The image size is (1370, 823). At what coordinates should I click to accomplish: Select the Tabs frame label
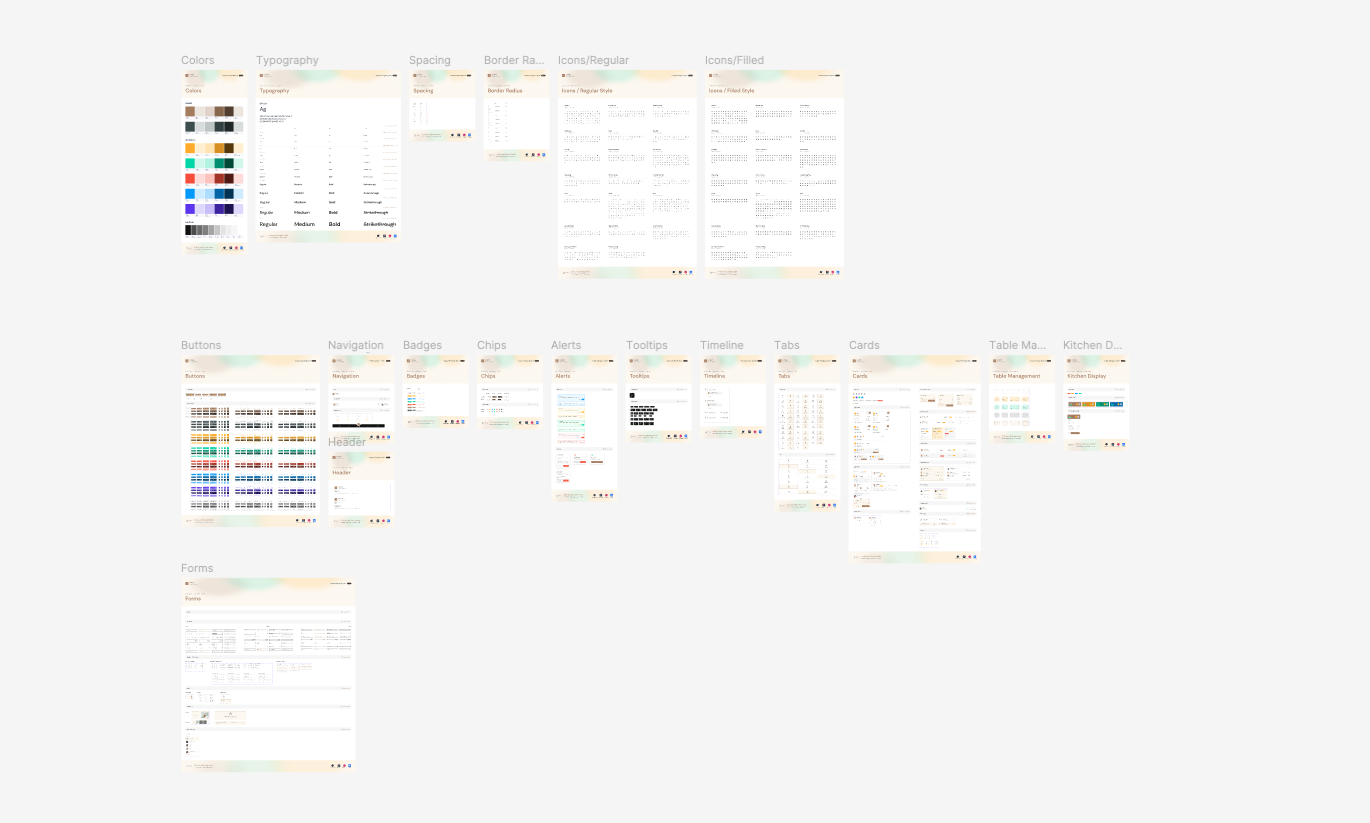click(x=786, y=345)
